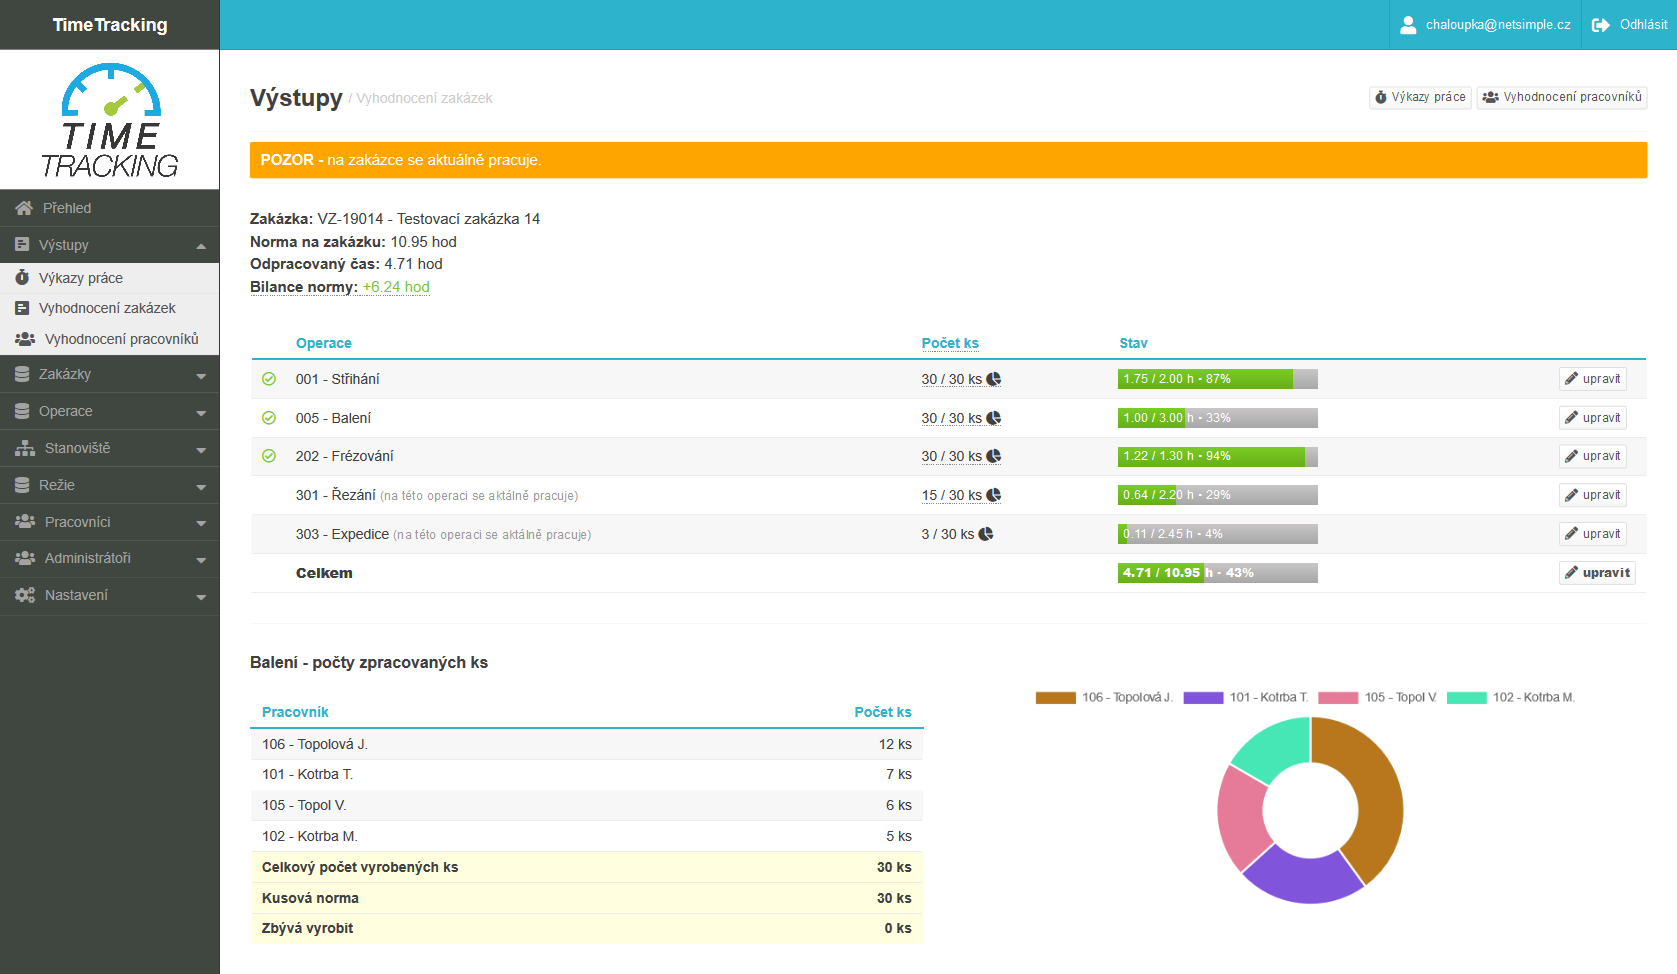The width and height of the screenshot is (1677, 974).
Task: Click the brown 106 - Topolová J. legend swatch
Action: click(1056, 698)
